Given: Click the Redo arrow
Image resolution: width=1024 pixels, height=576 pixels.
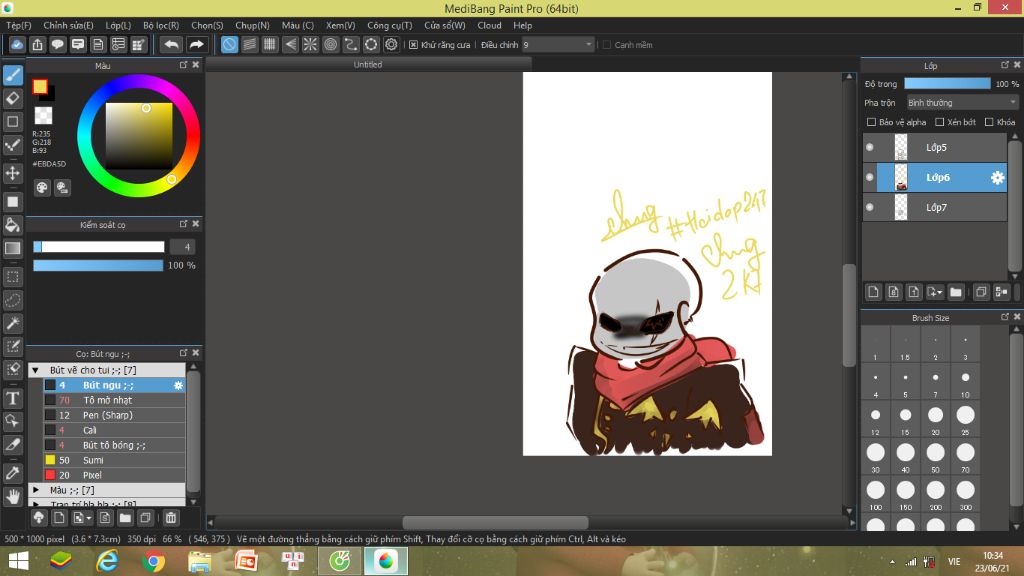Looking at the screenshot, I should pyautogui.click(x=196, y=44).
